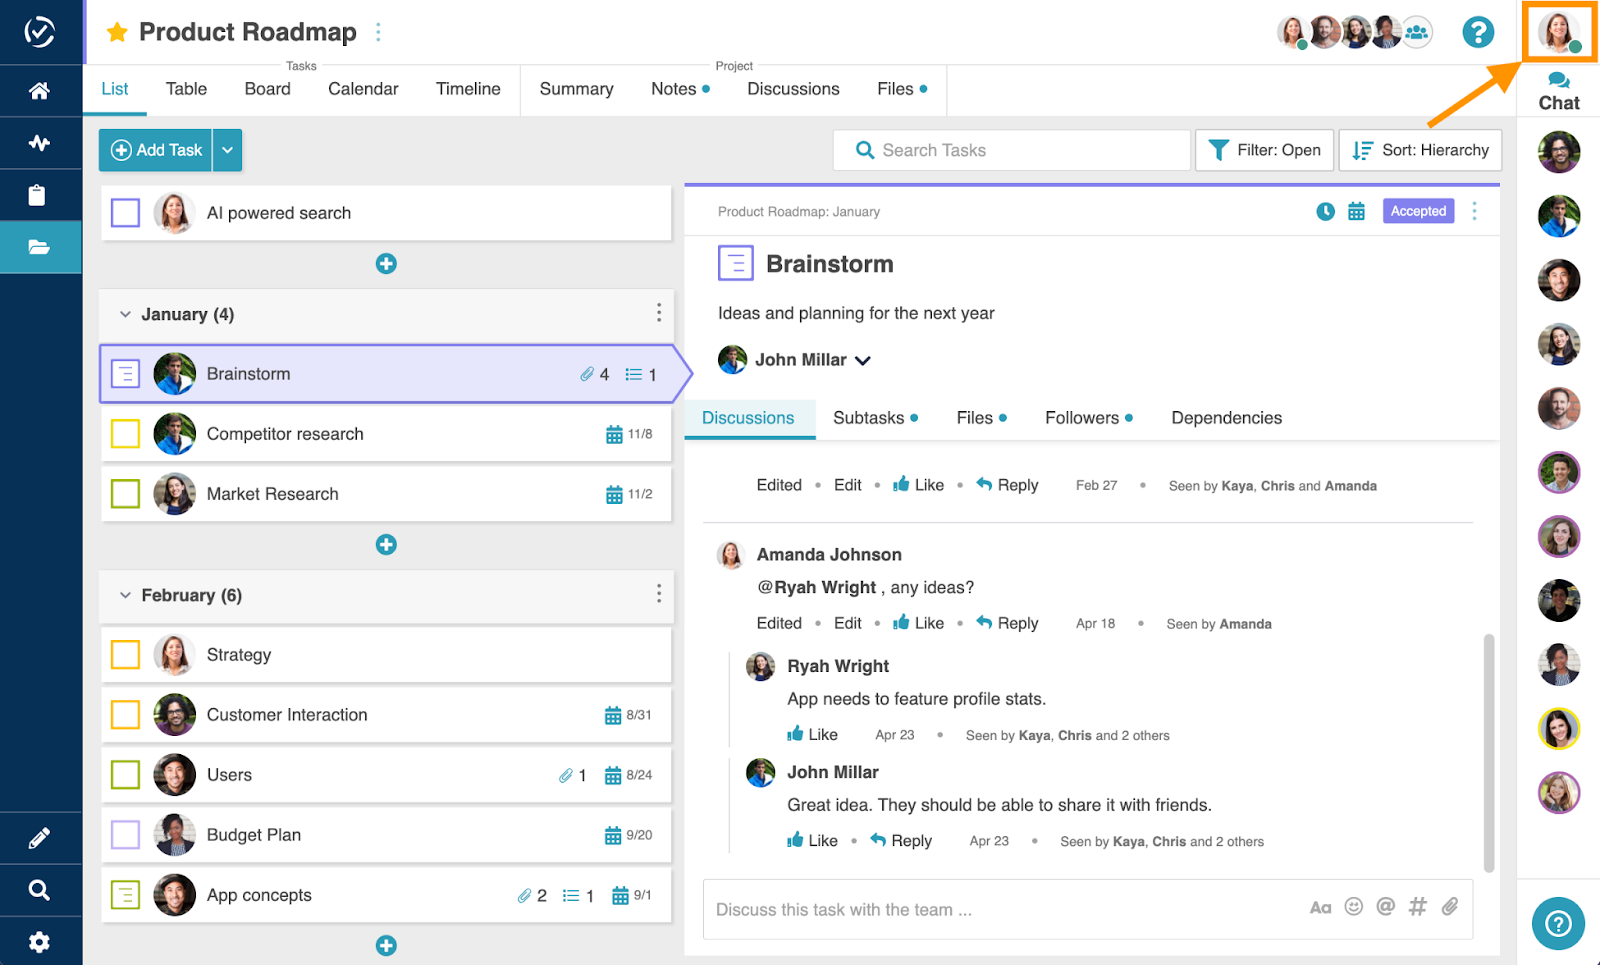Screen dimensions: 1600x965
Task: Open the Home icon in left sidebar
Action: (x=39, y=91)
